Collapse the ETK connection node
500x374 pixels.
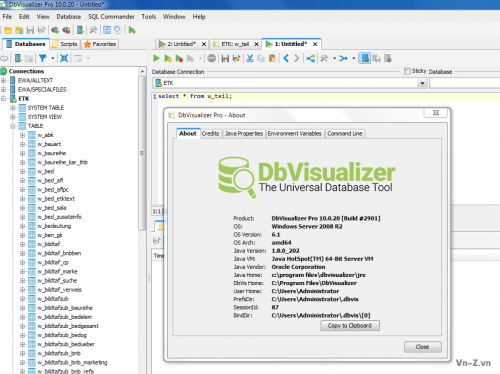pos(3,99)
